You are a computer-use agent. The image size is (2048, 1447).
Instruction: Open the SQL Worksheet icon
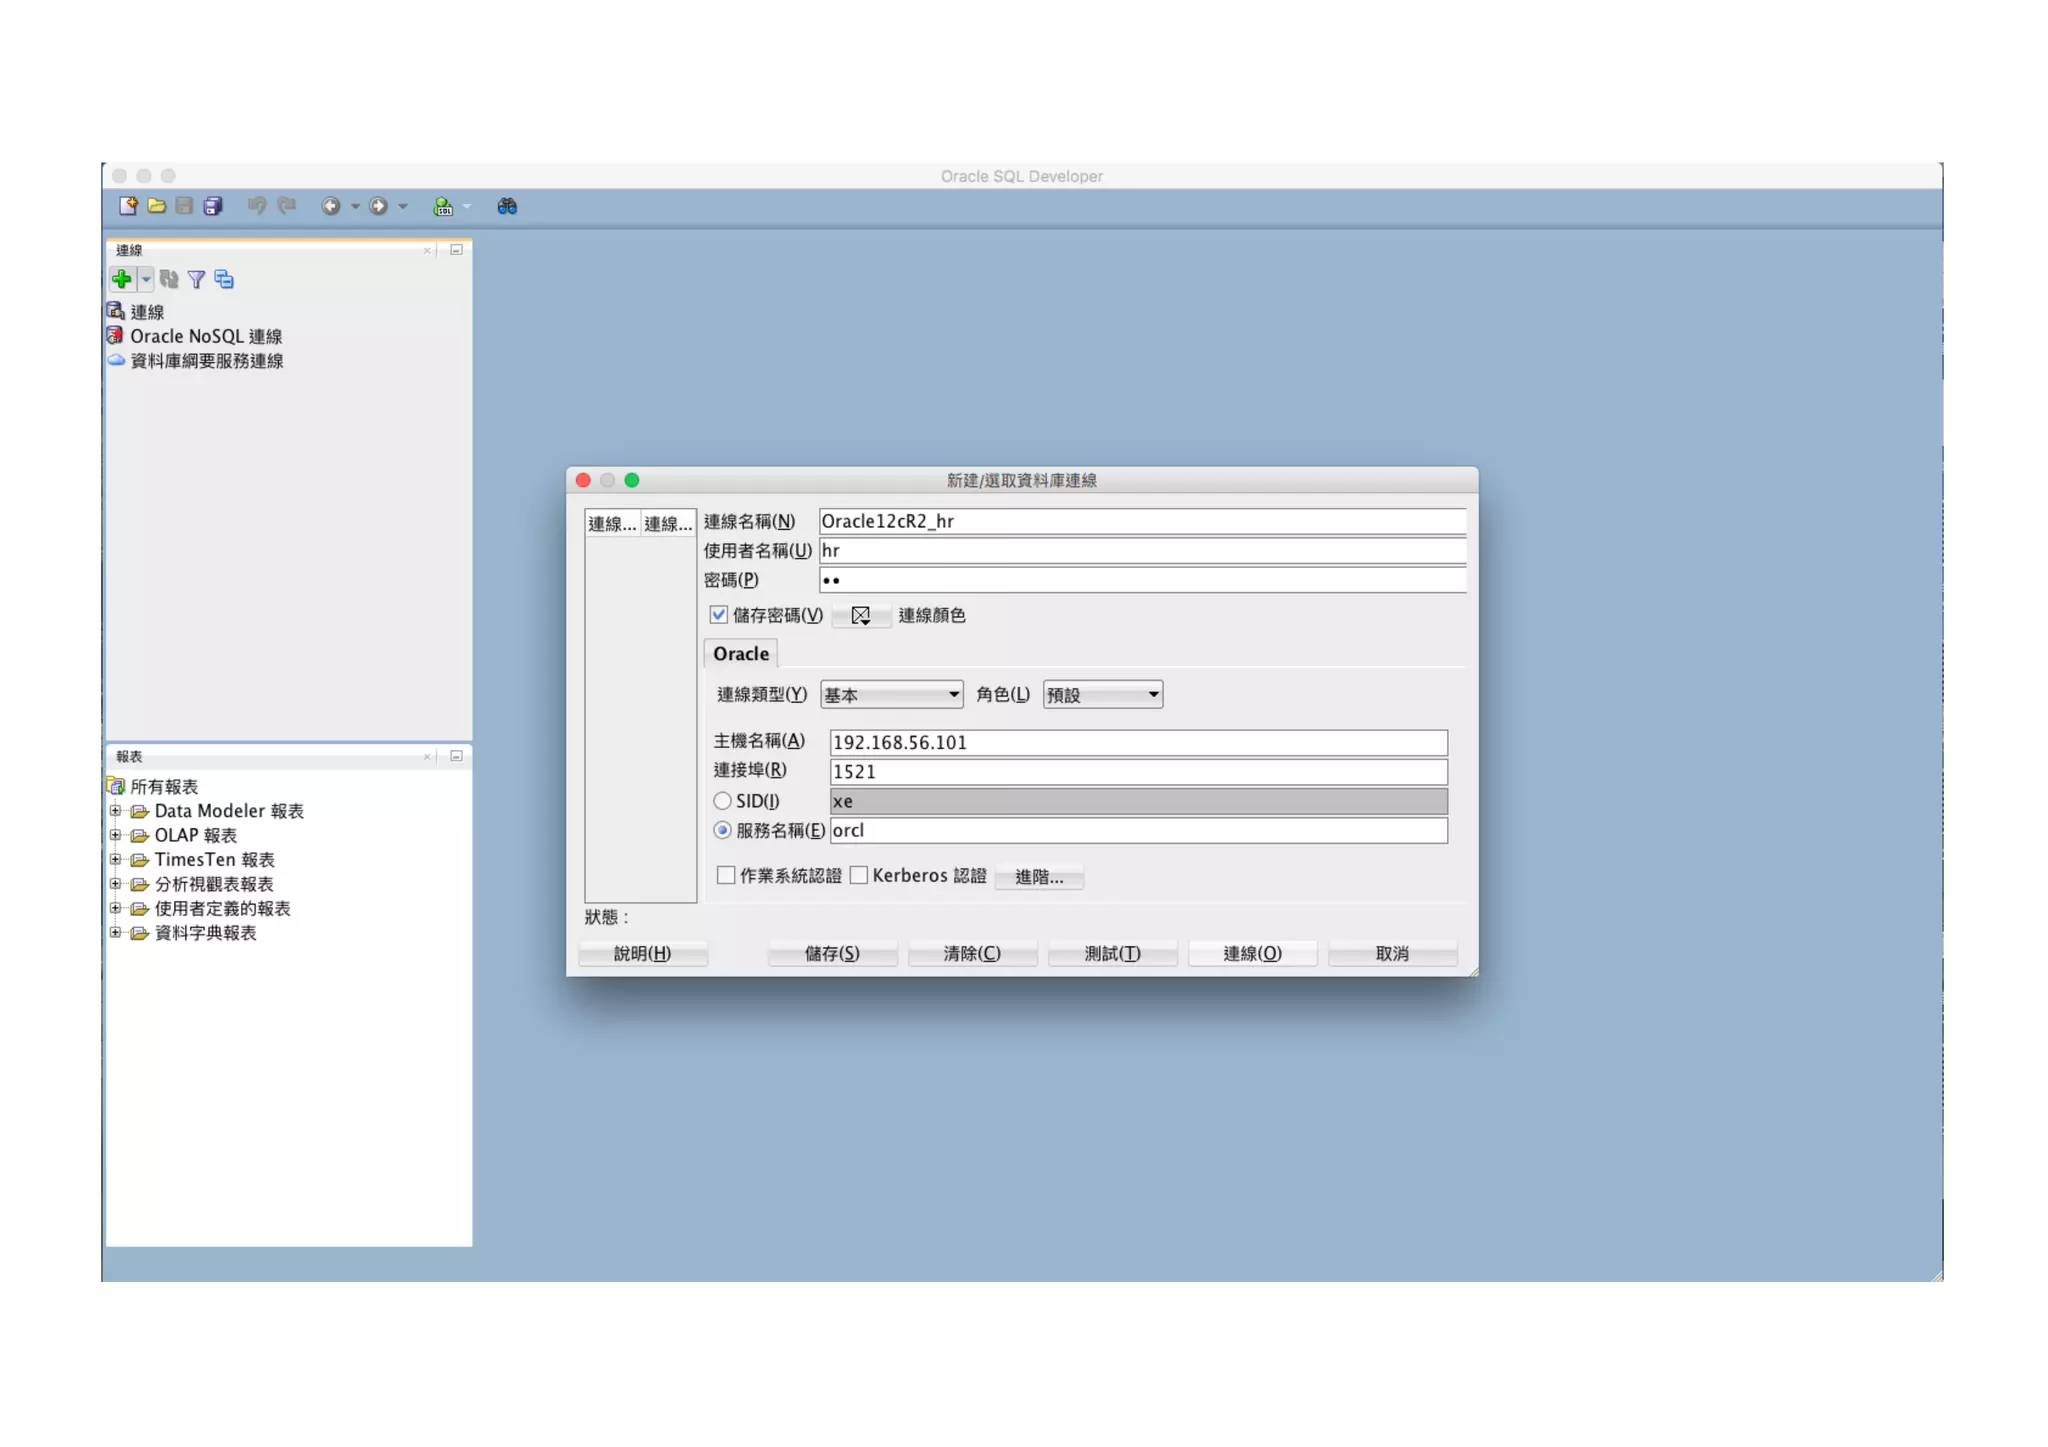pos(442,206)
